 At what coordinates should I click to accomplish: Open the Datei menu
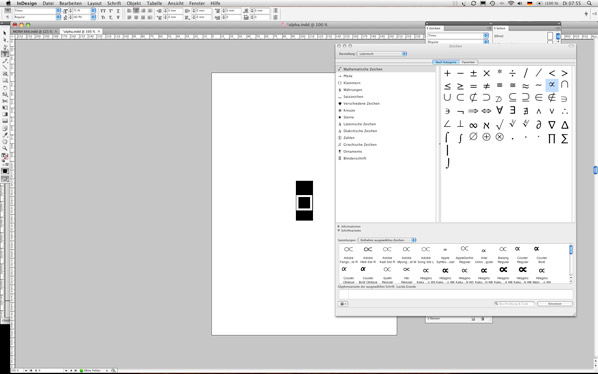48,3
